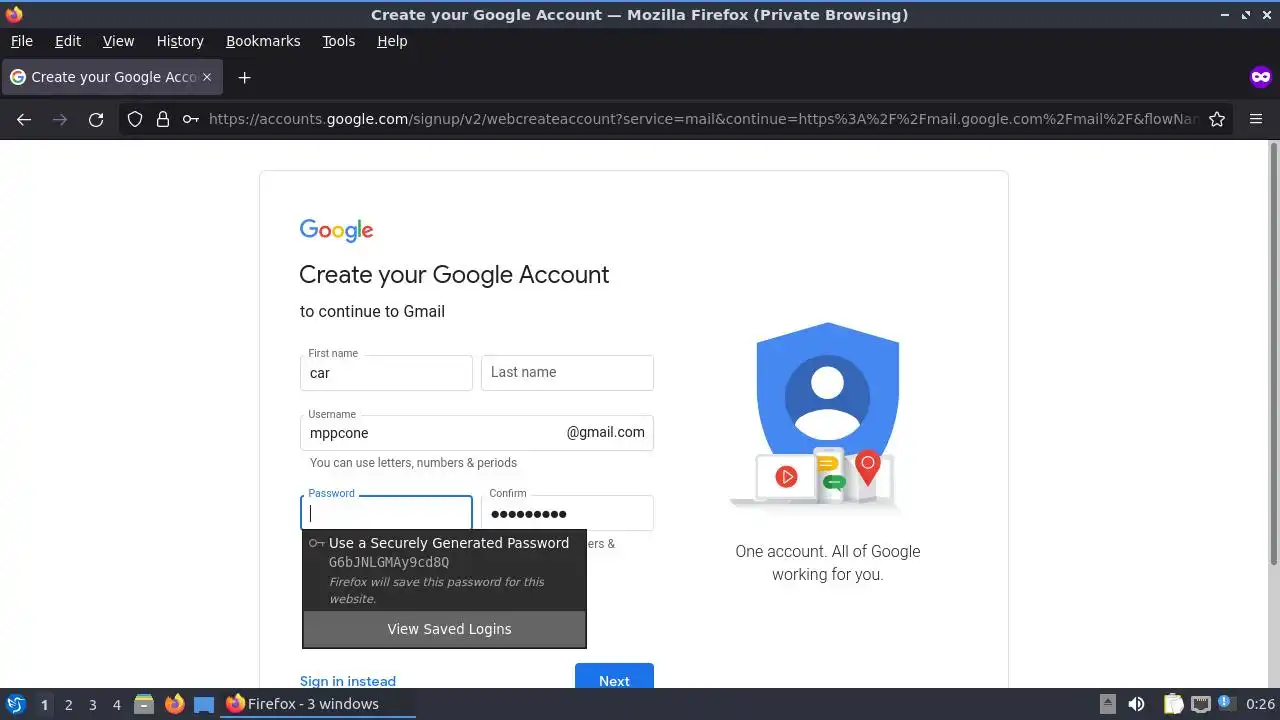Click the Confirm password field
This screenshot has height=720, width=1280.
point(567,513)
